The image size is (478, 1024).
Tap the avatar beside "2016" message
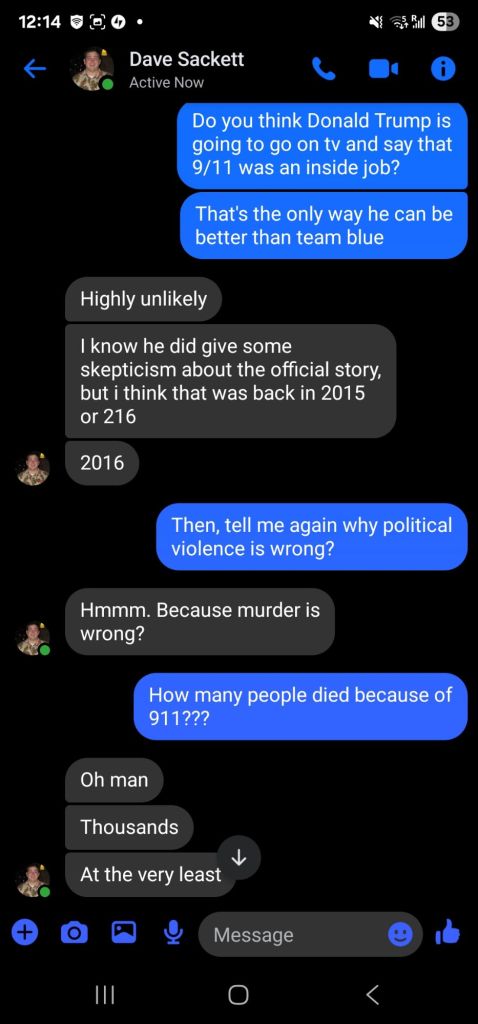33,469
